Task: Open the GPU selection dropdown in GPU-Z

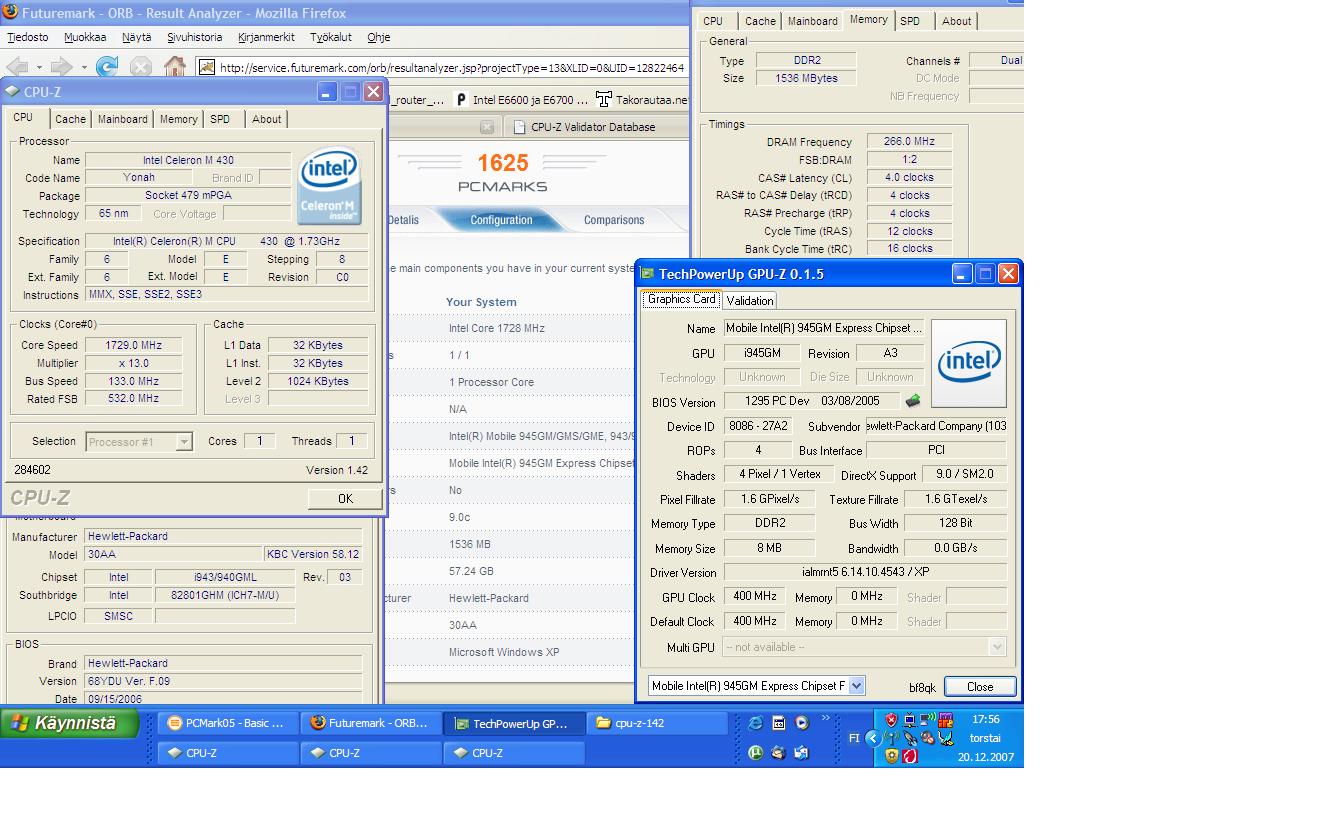Action: [x=856, y=685]
